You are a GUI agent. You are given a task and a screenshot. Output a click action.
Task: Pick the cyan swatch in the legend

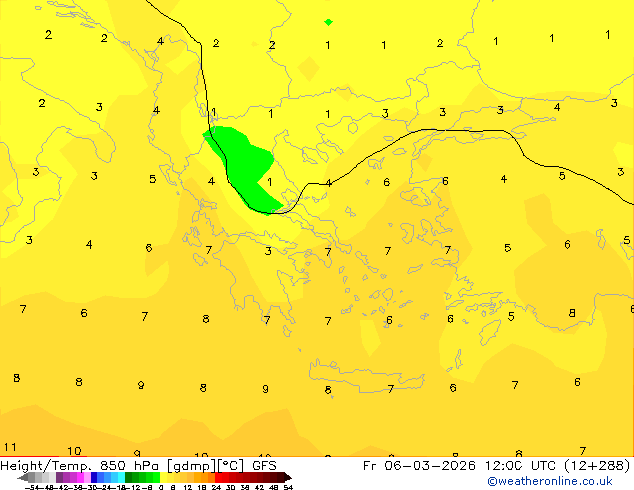(121, 477)
